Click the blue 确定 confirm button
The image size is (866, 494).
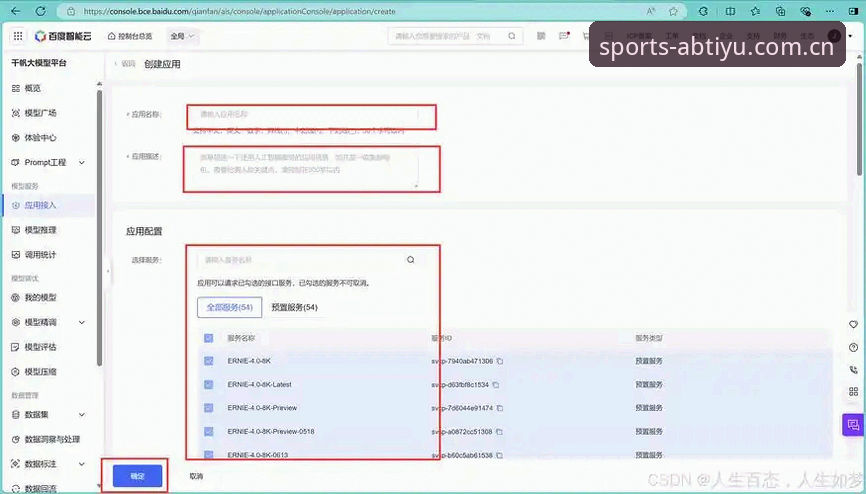coord(138,476)
